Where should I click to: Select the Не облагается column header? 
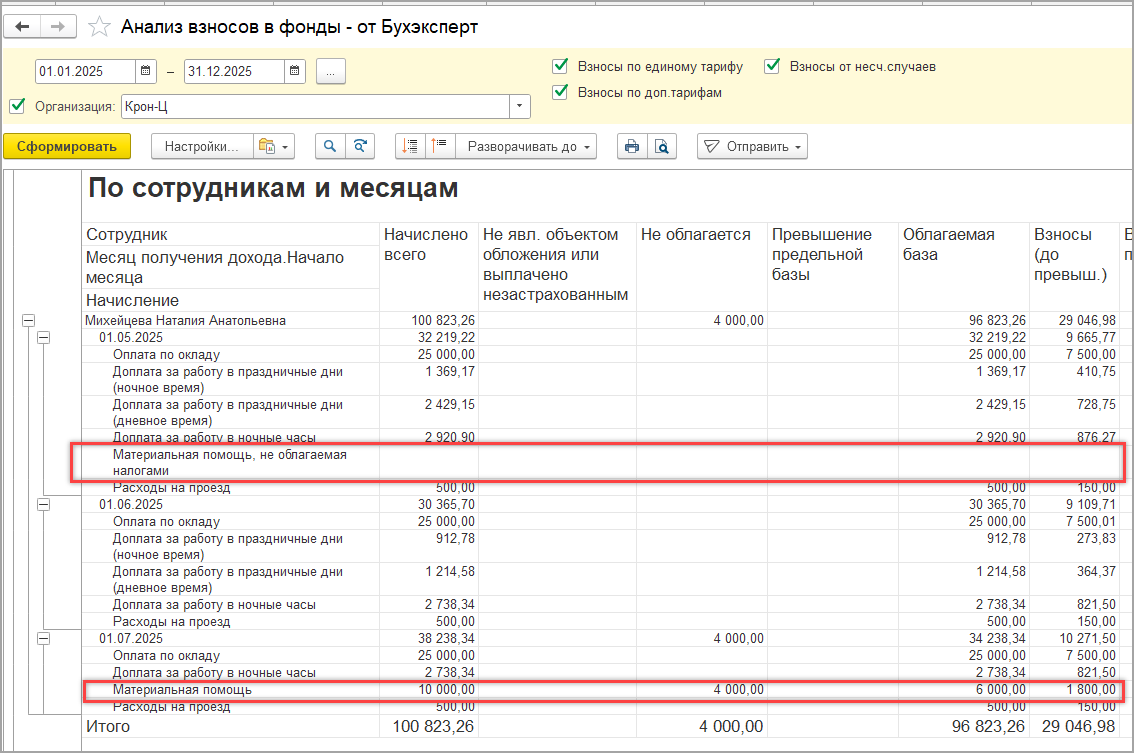pos(702,267)
